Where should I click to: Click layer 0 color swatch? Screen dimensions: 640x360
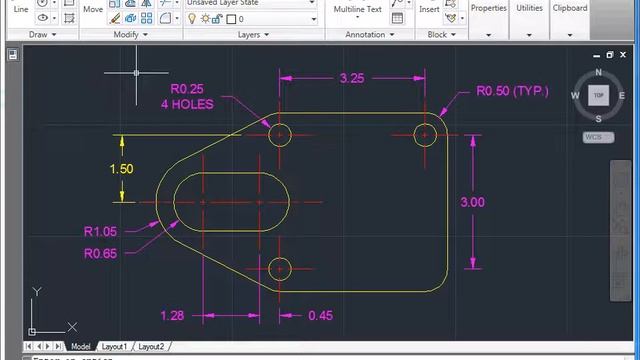[231, 19]
